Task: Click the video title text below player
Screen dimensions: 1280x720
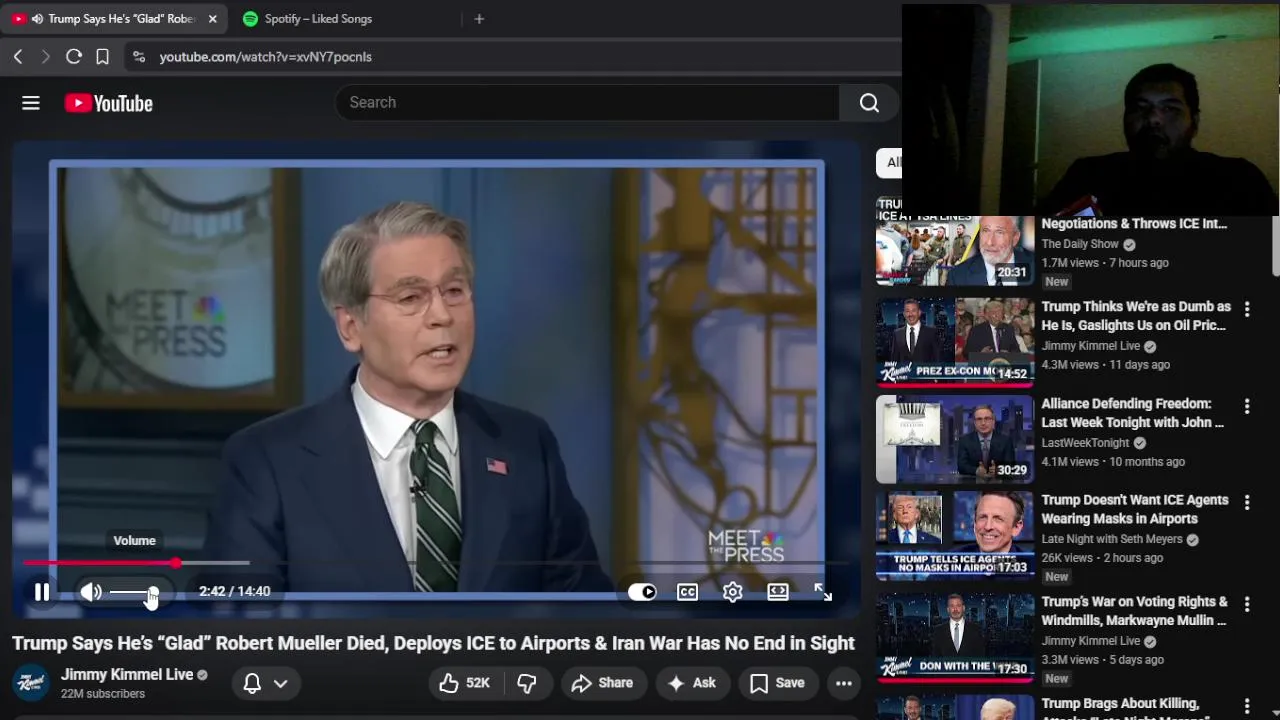Action: pos(433,643)
